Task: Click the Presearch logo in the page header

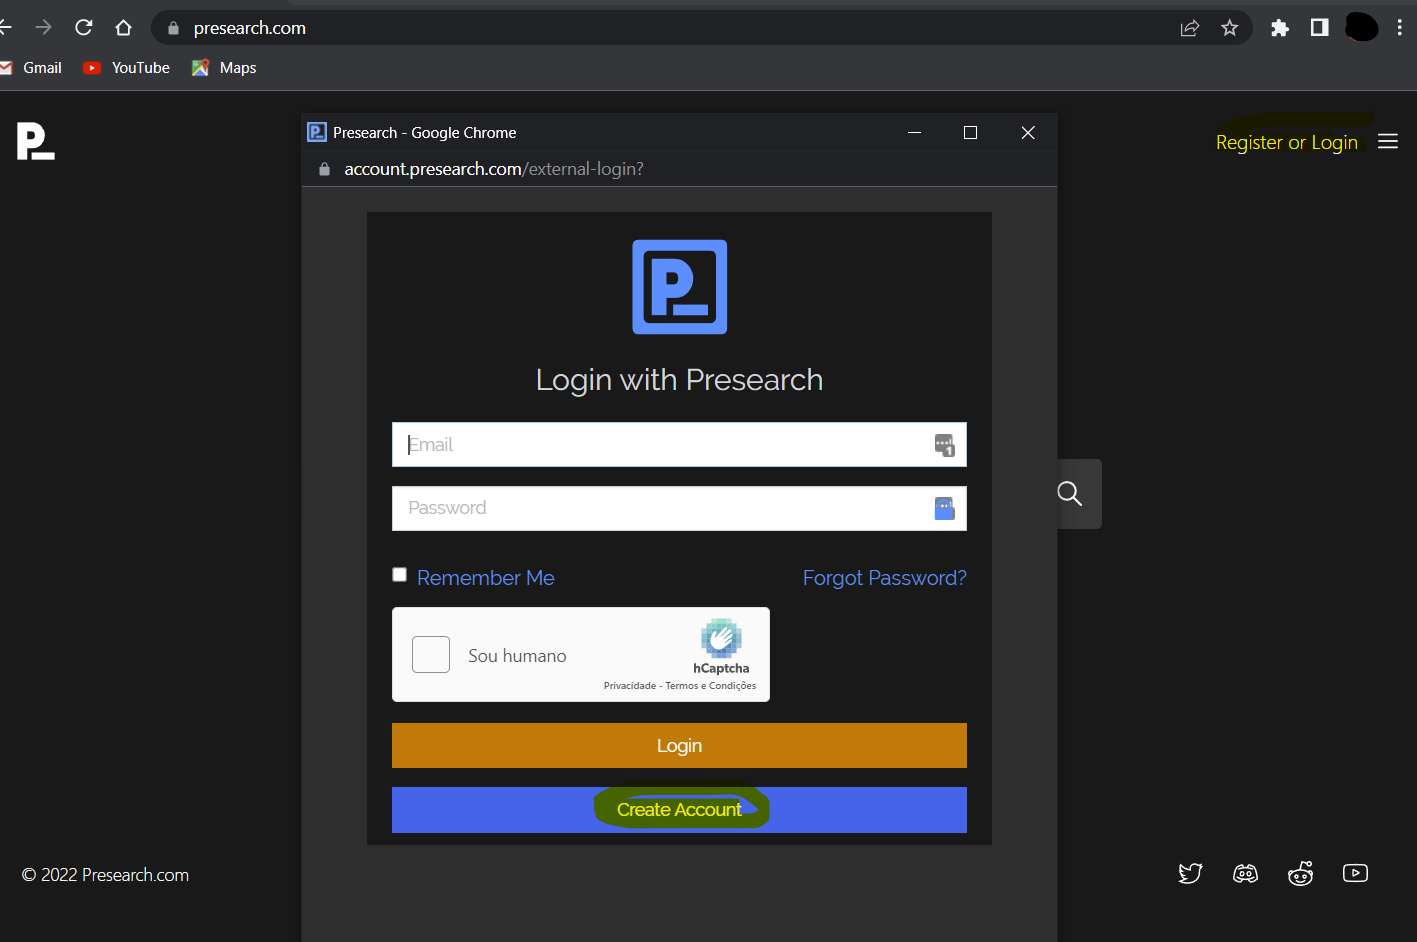Action: click(35, 141)
